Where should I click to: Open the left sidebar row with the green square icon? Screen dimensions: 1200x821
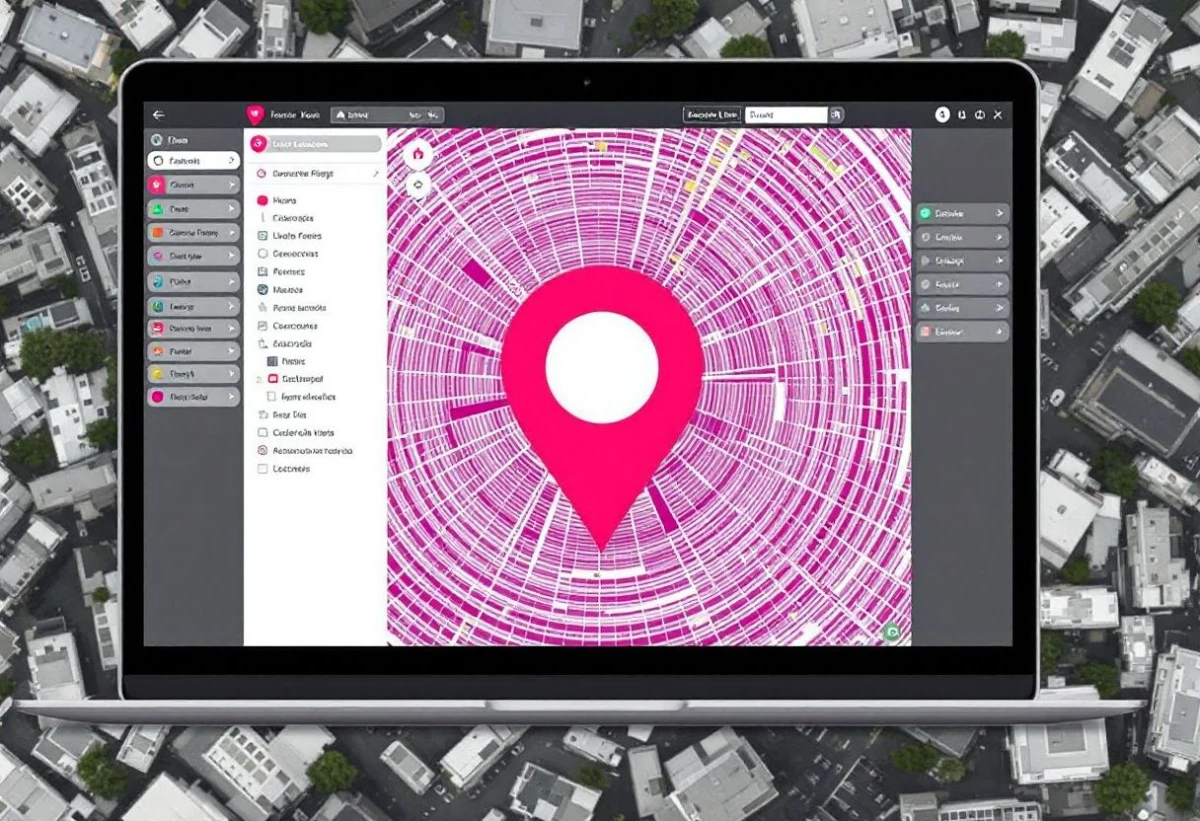(193, 209)
